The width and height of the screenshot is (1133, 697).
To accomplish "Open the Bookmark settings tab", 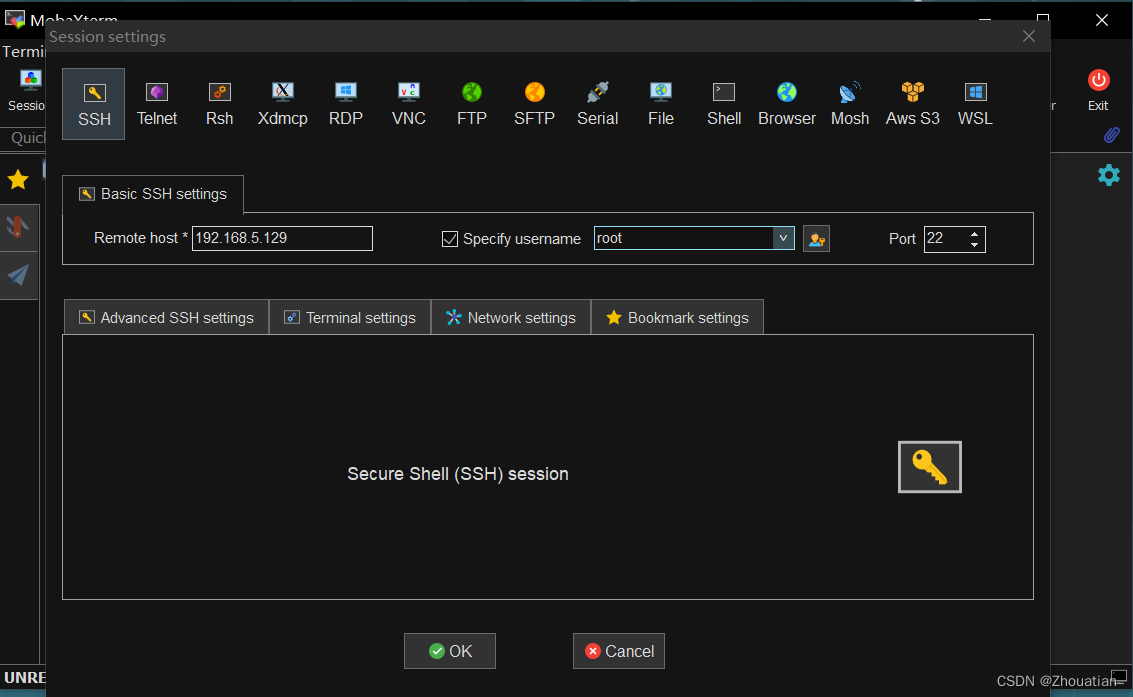I will pyautogui.click(x=678, y=318).
